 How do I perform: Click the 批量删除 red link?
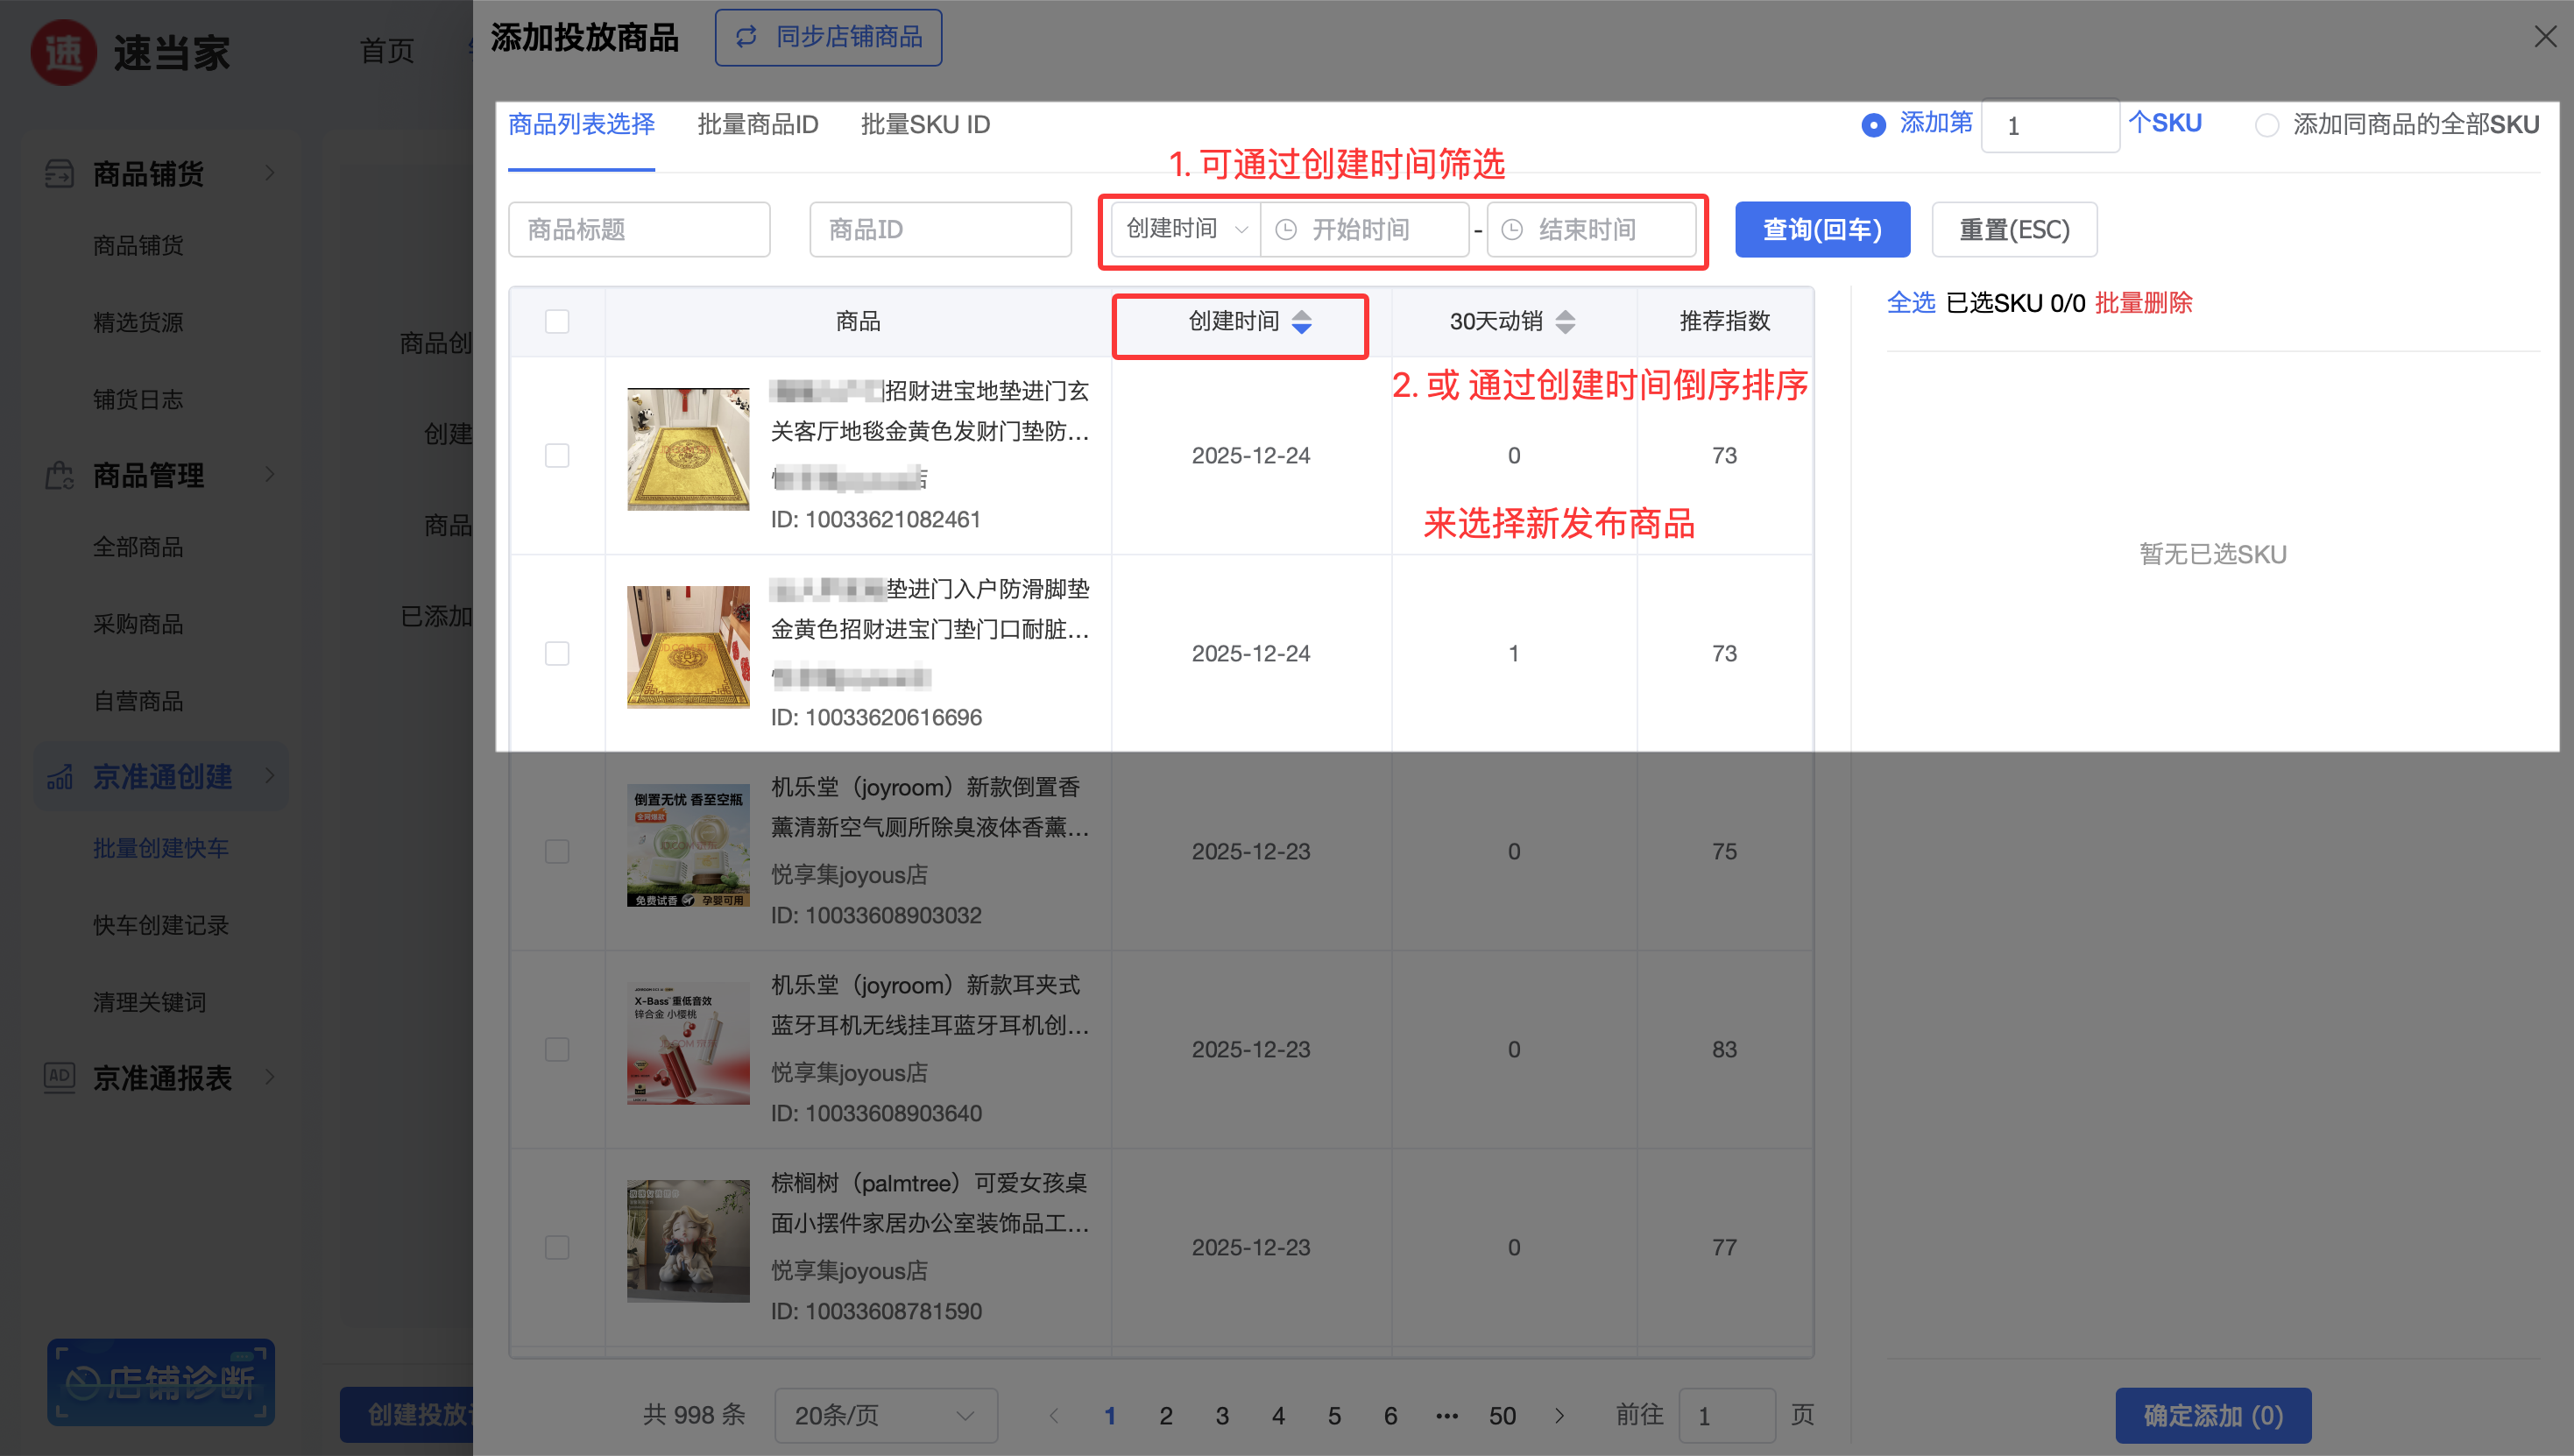2143,303
